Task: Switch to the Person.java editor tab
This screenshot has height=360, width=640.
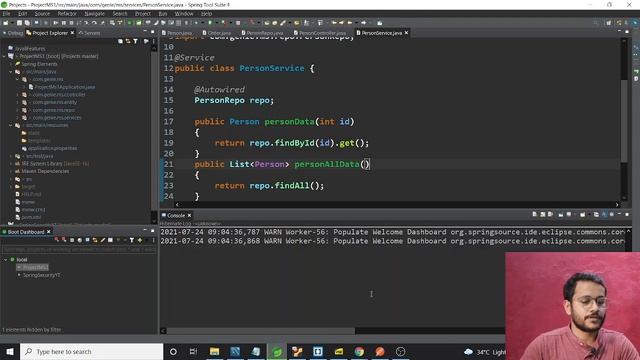Action: [x=176, y=33]
